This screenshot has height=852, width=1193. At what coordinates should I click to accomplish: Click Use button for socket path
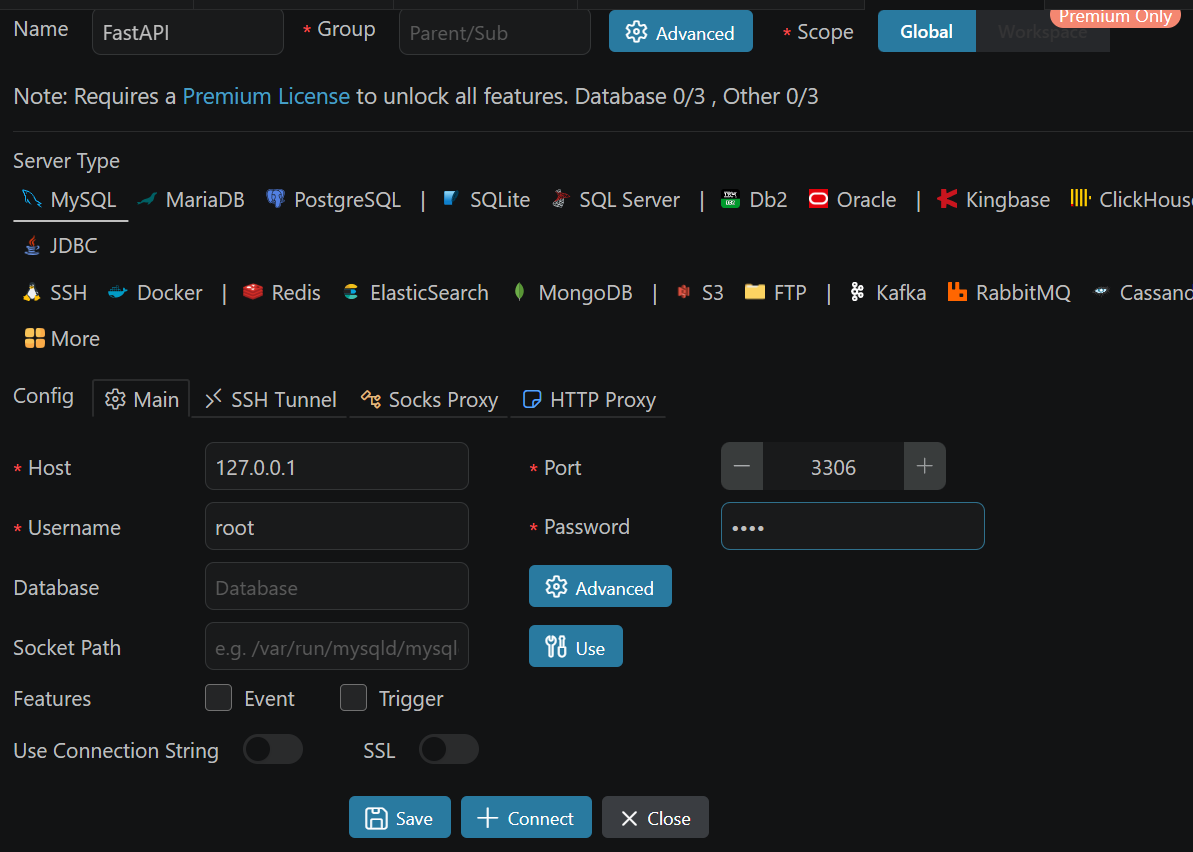click(576, 647)
